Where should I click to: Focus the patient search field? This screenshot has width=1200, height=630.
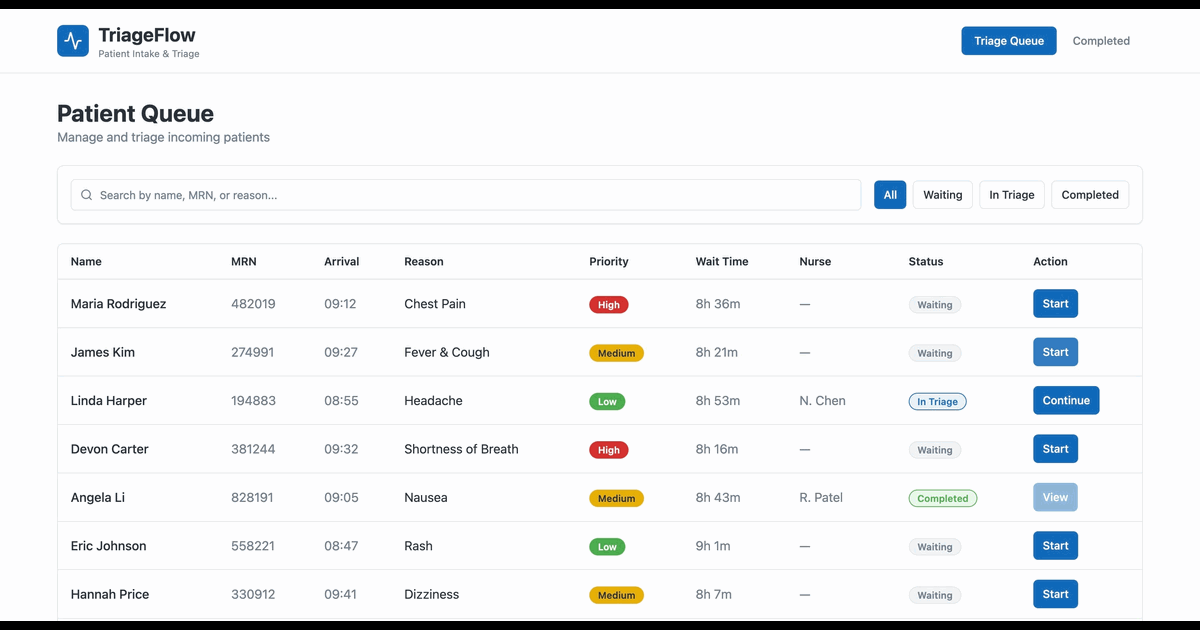pyautogui.click(x=466, y=195)
